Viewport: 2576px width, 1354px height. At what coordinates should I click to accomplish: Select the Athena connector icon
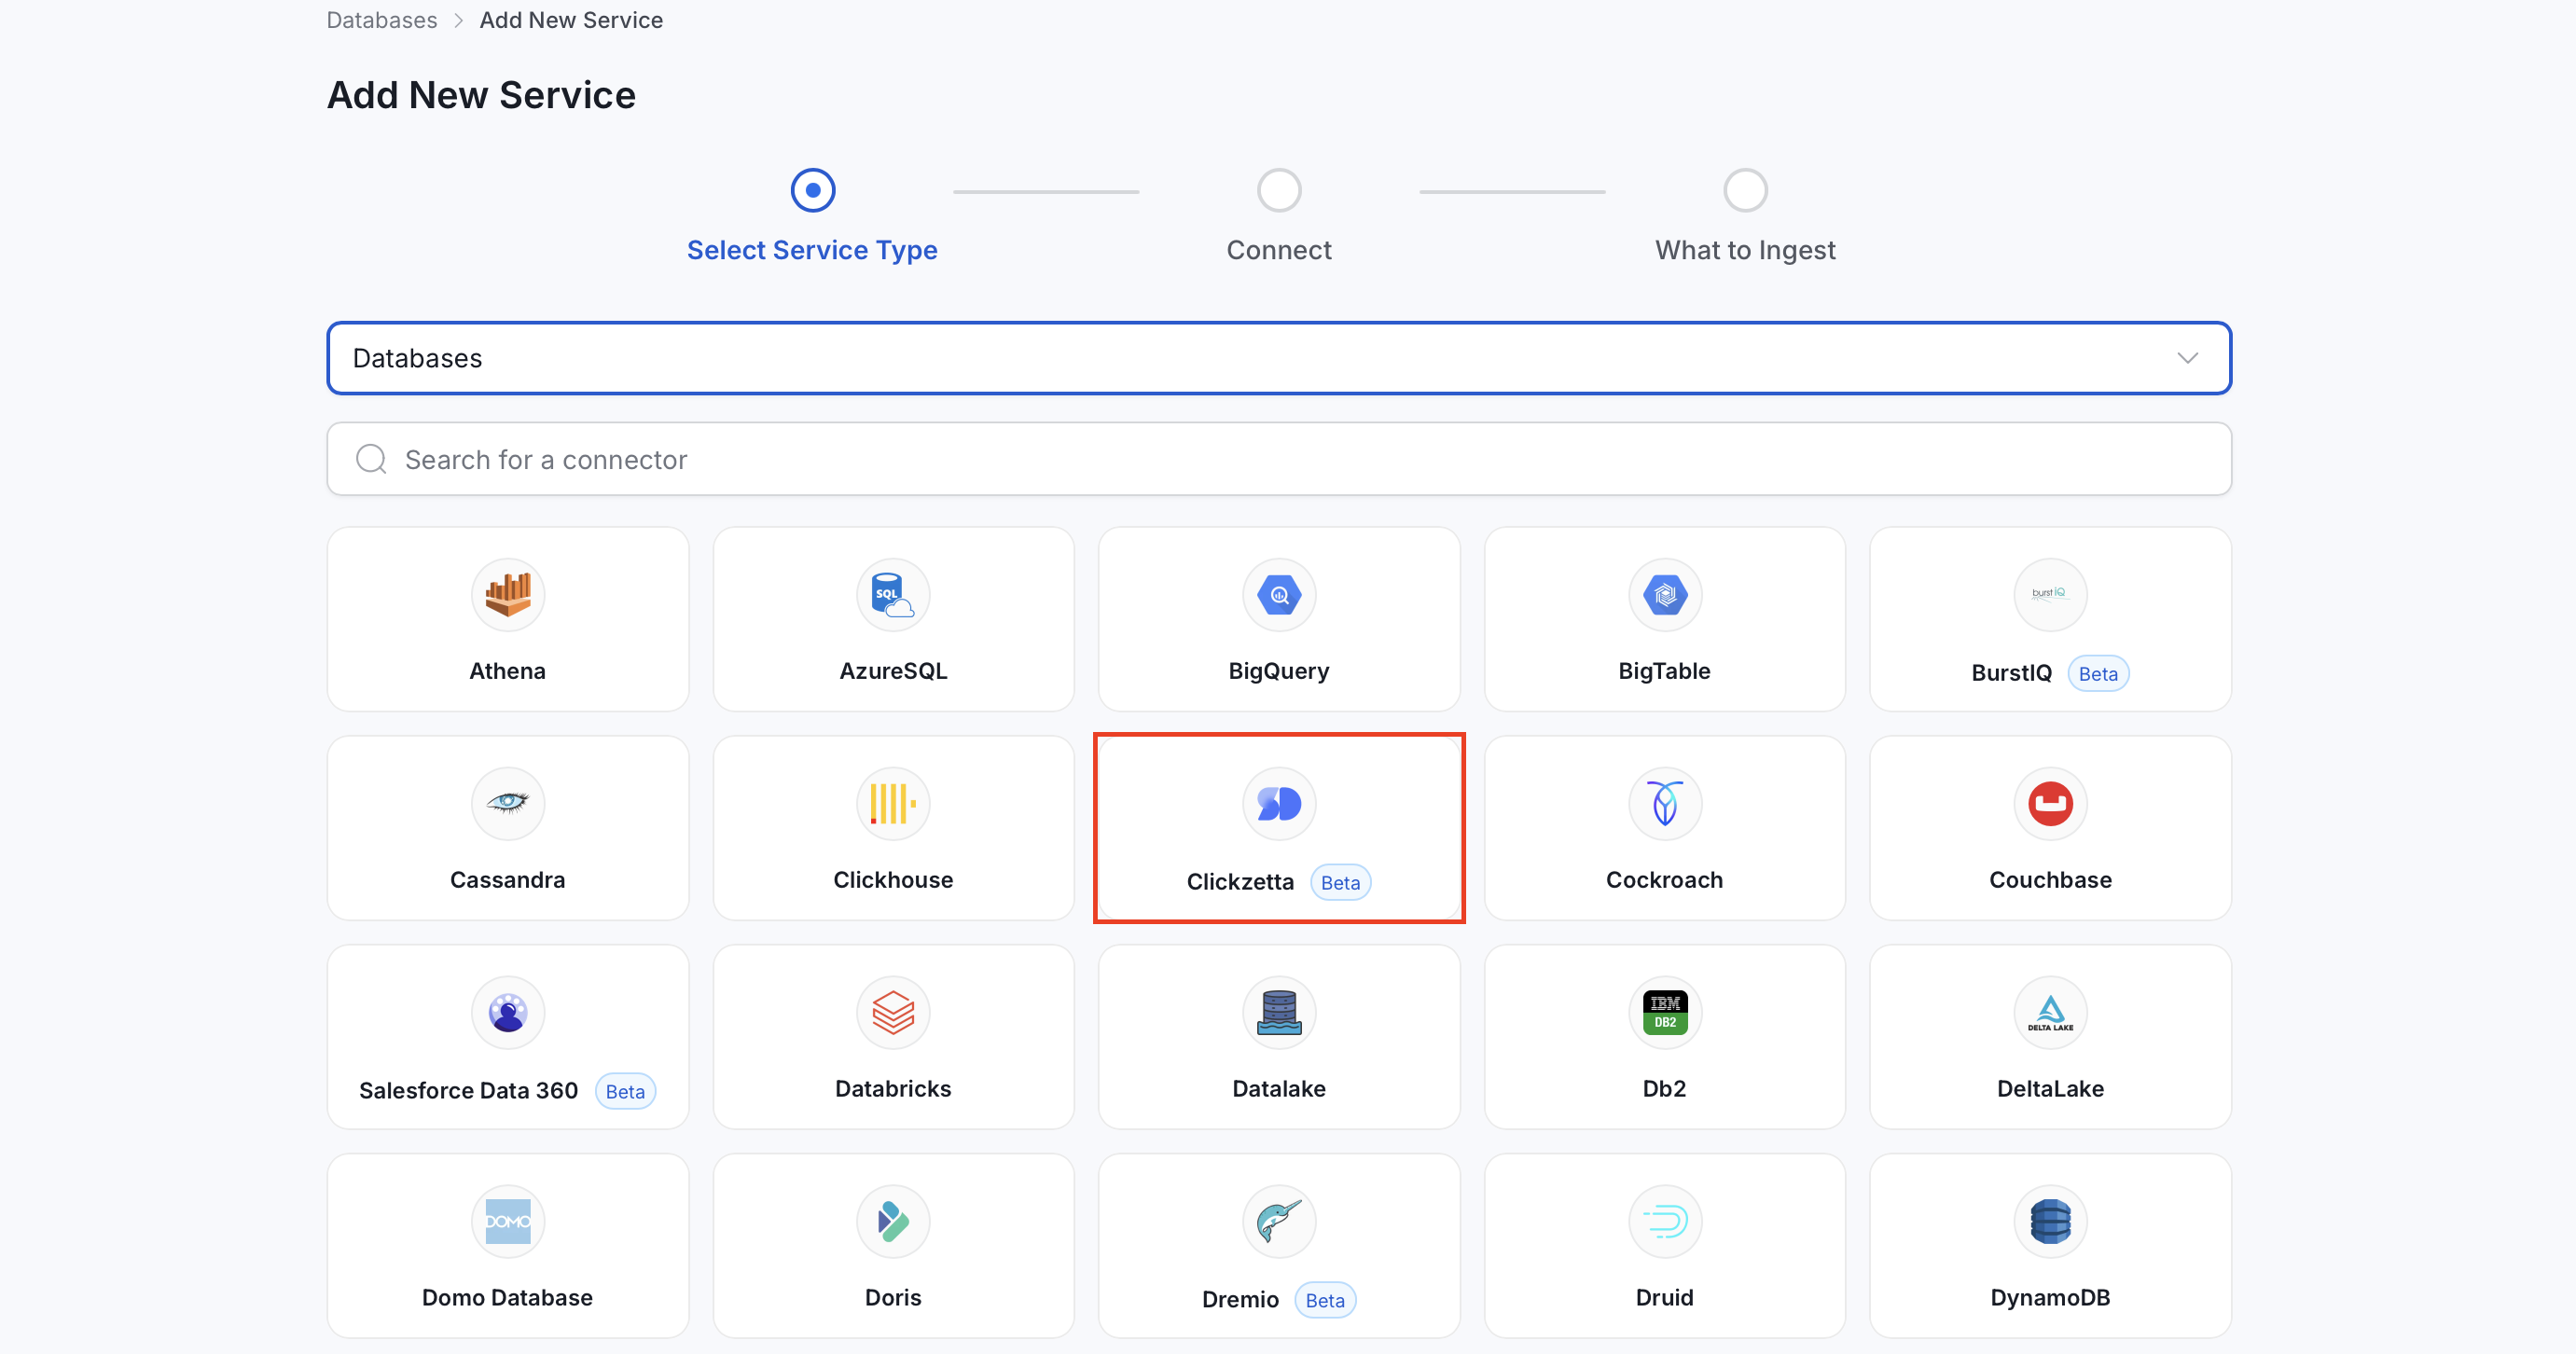pyautogui.click(x=508, y=595)
